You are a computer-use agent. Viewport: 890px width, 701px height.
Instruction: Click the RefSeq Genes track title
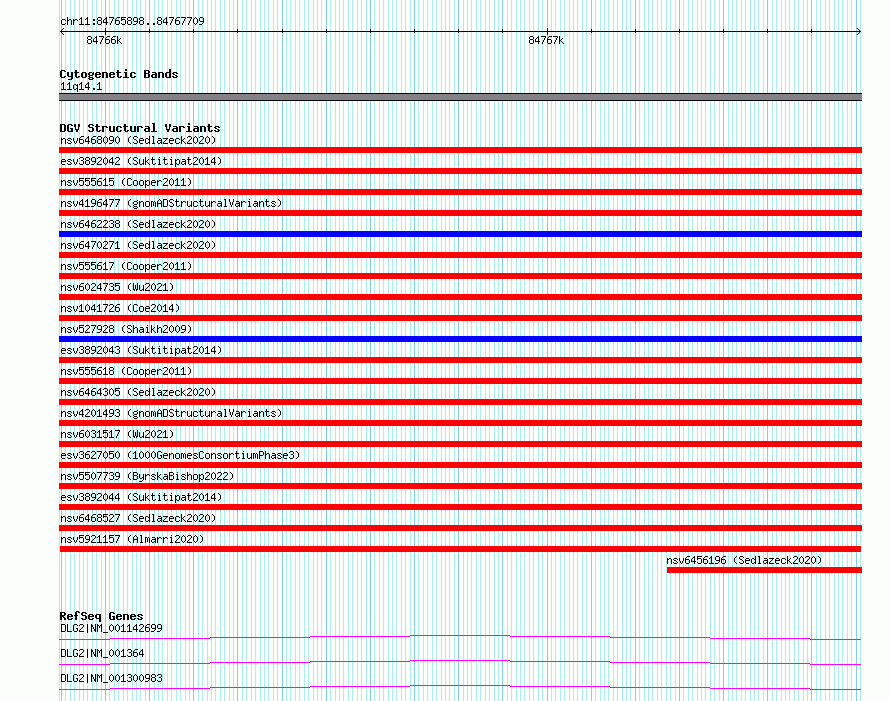[101, 616]
